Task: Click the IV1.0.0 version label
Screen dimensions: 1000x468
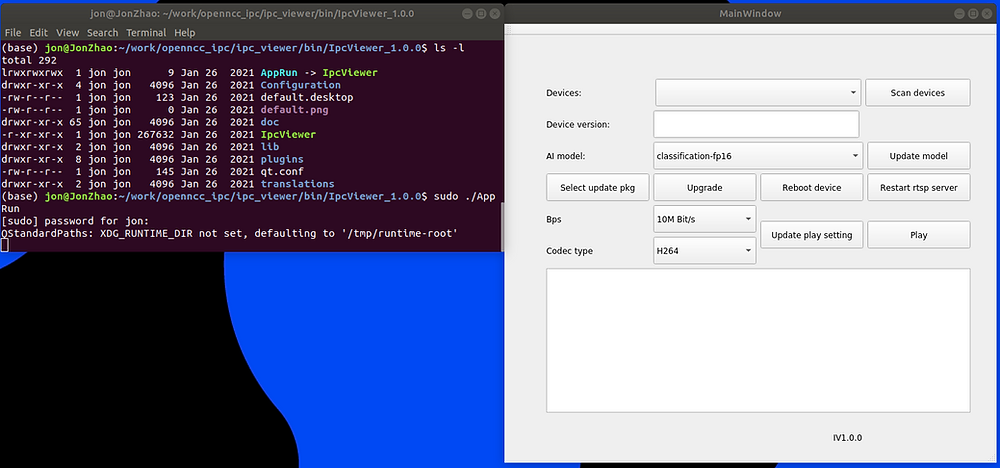Action: coord(847,437)
